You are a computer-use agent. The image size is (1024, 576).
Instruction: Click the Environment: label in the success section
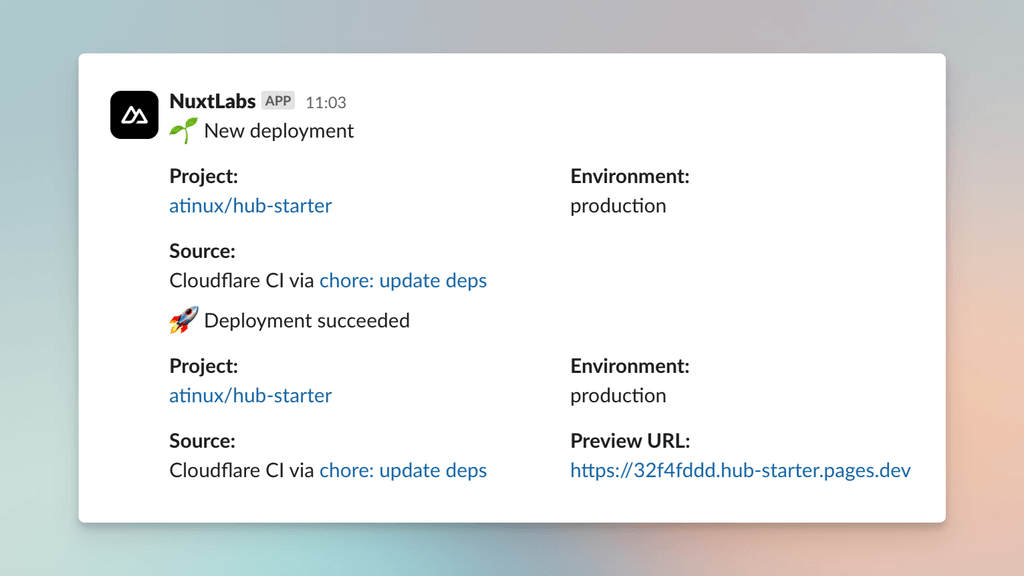(631, 366)
